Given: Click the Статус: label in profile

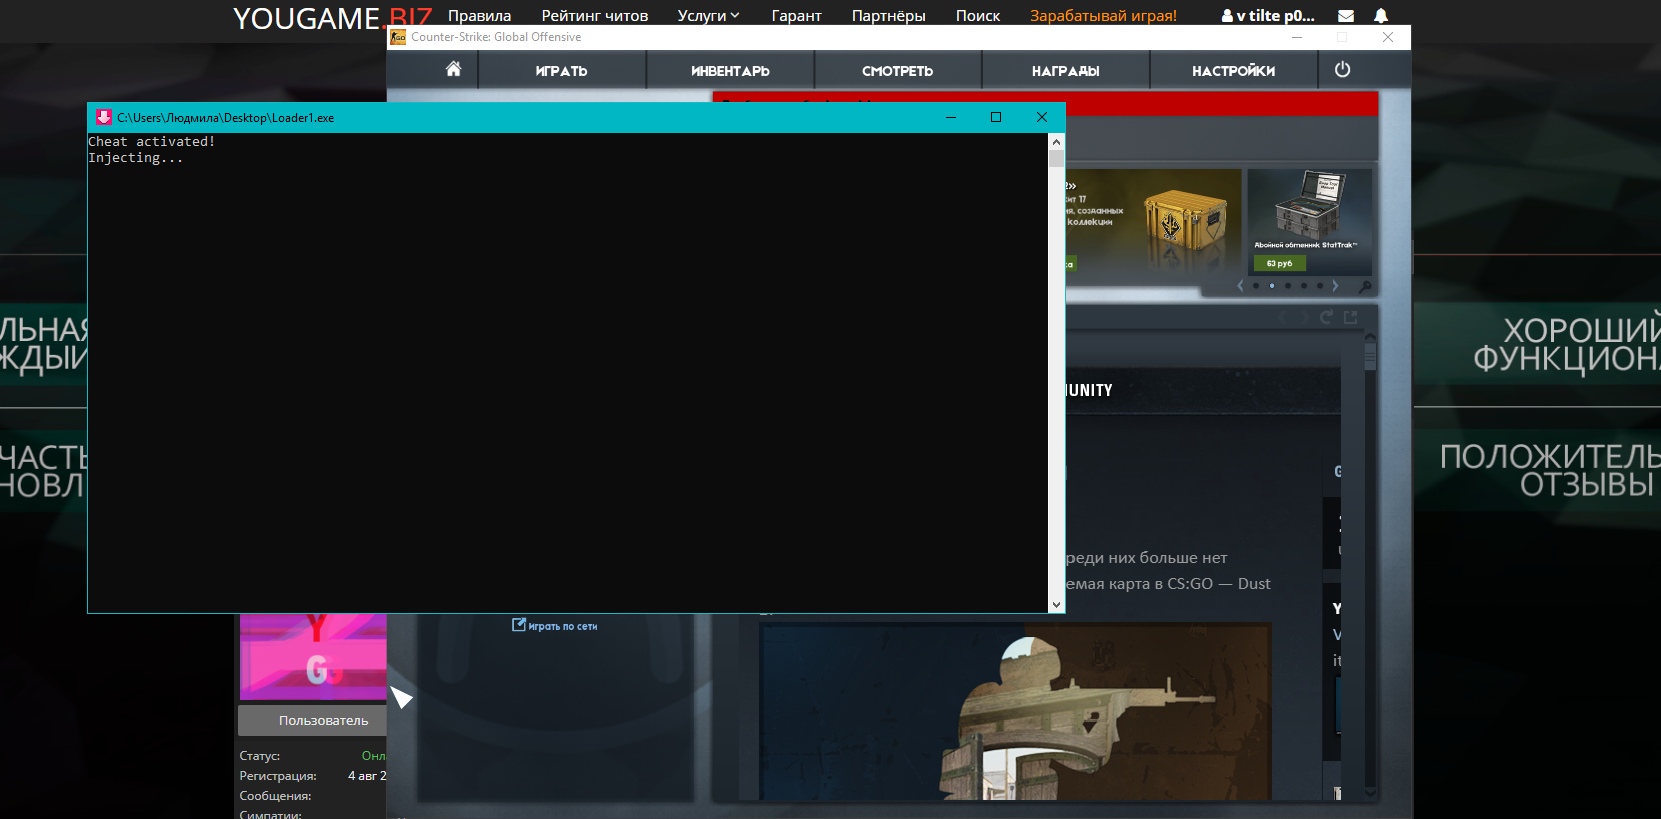Looking at the screenshot, I should tap(260, 756).
